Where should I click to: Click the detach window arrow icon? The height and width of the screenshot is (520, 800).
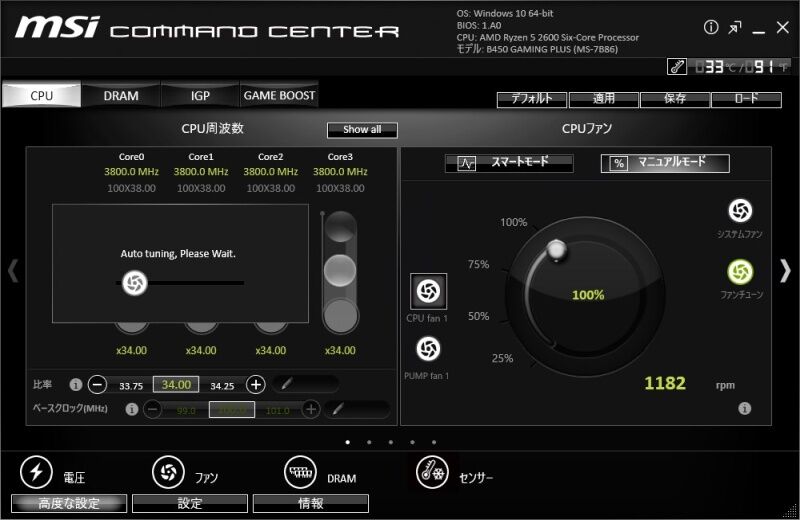pos(735,28)
